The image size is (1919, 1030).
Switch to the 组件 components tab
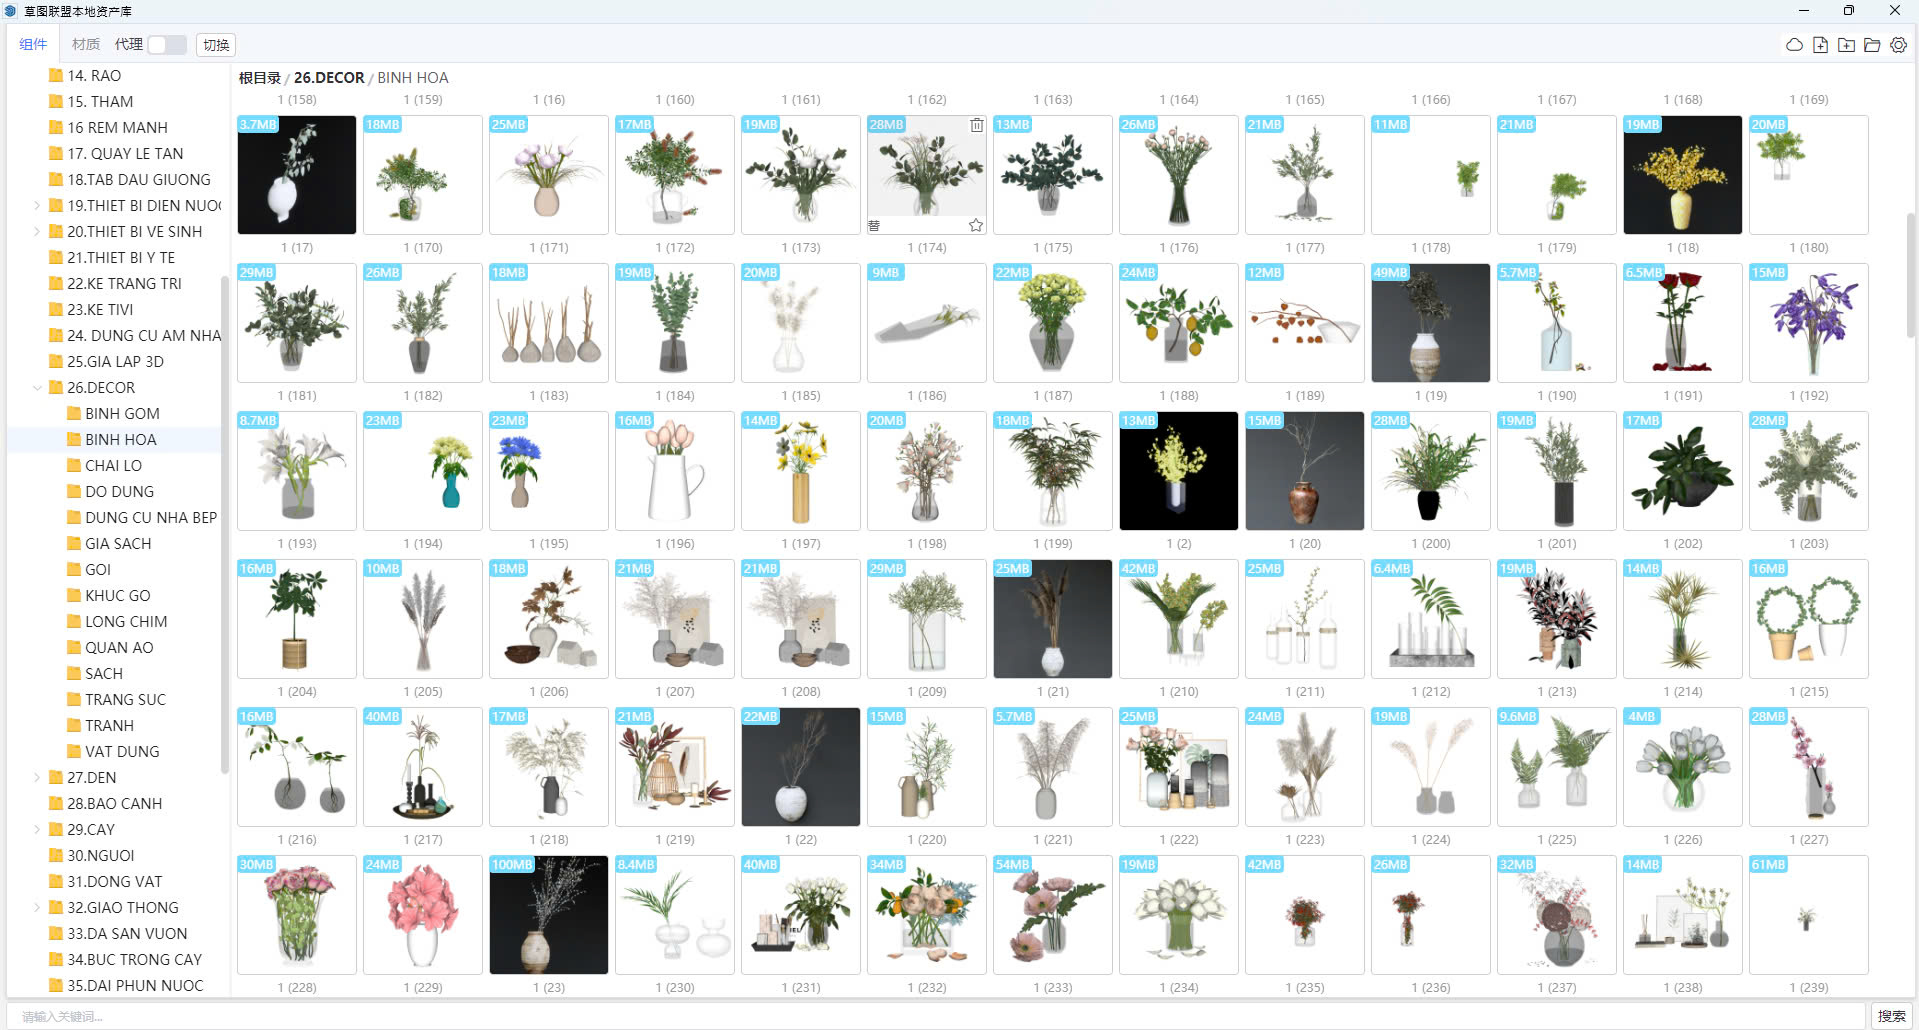(x=33, y=45)
